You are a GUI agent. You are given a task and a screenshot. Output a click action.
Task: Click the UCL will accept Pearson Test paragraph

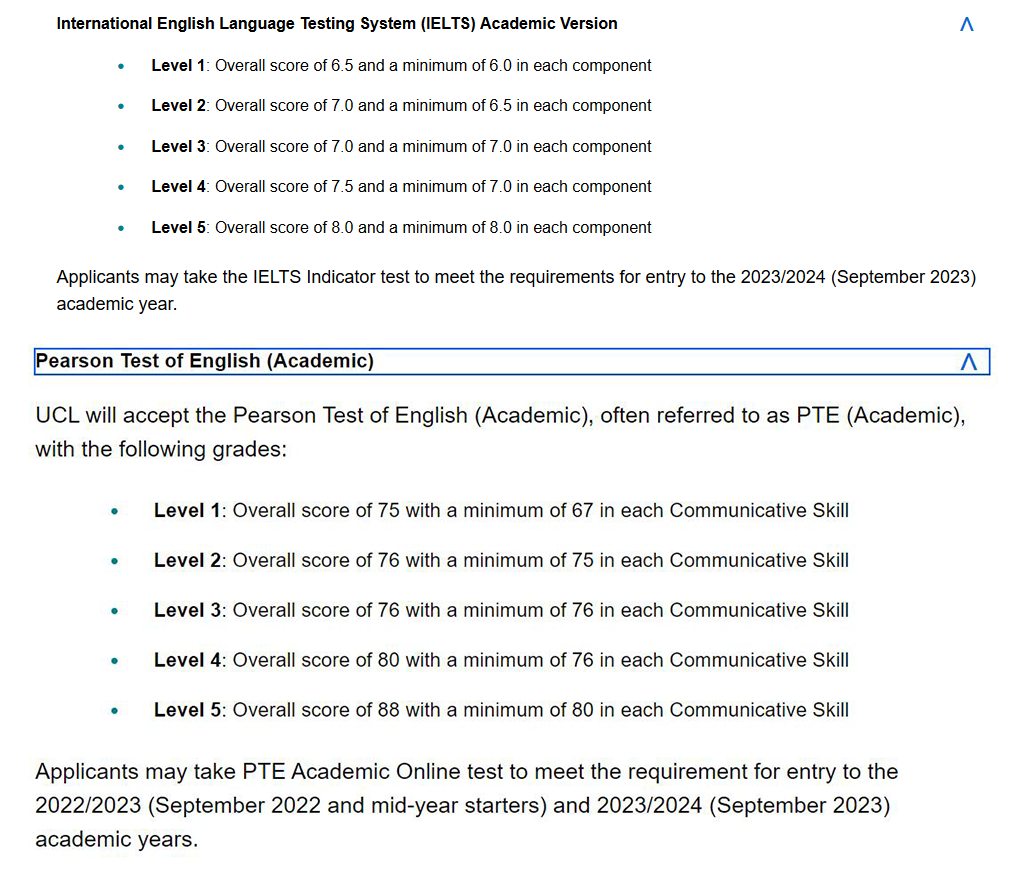(500, 432)
